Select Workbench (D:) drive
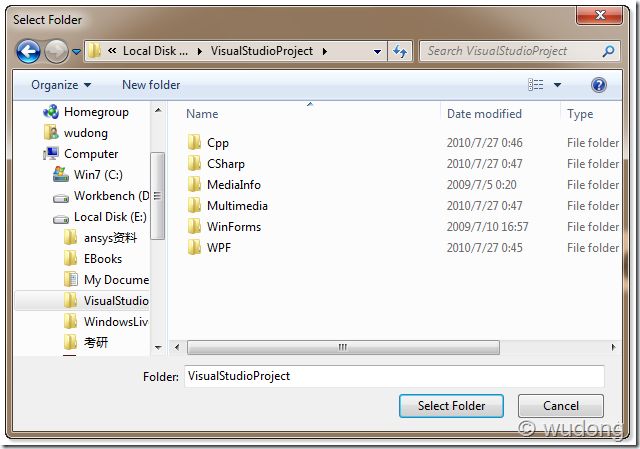Viewport: 640px width, 449px height. coord(111,196)
